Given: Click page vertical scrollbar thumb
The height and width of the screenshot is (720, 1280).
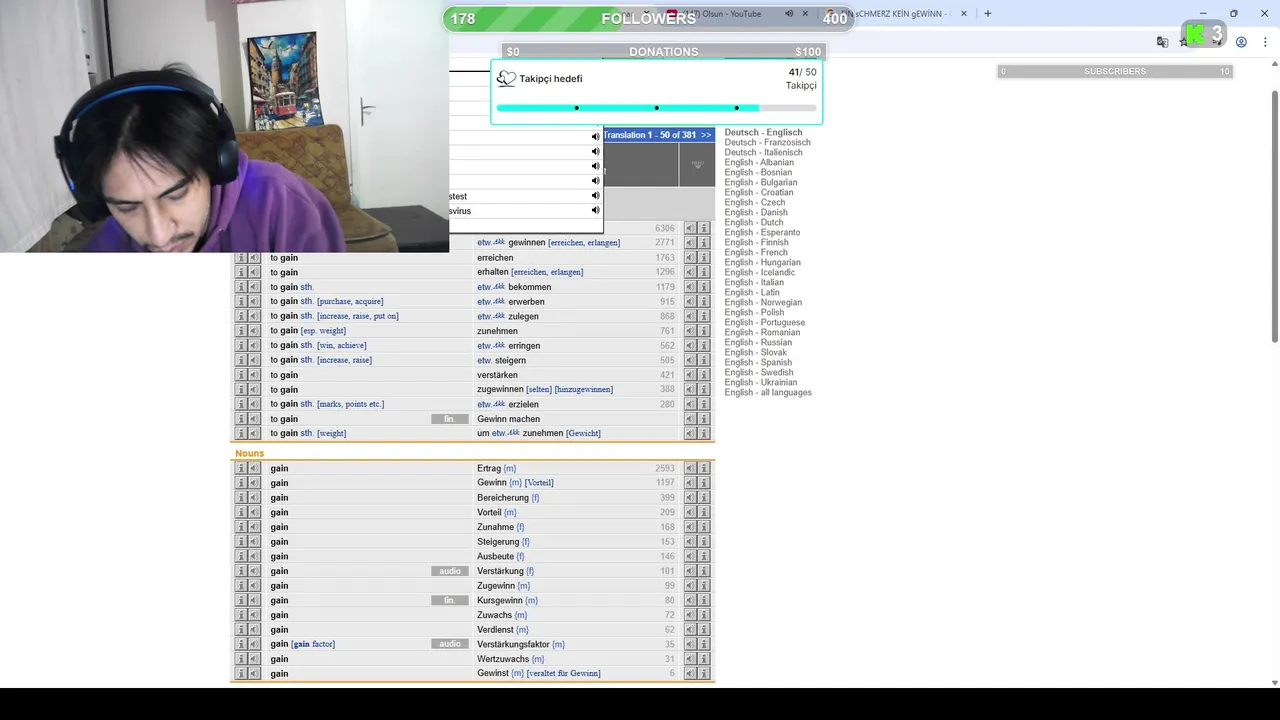Looking at the screenshot, I should [1274, 215].
